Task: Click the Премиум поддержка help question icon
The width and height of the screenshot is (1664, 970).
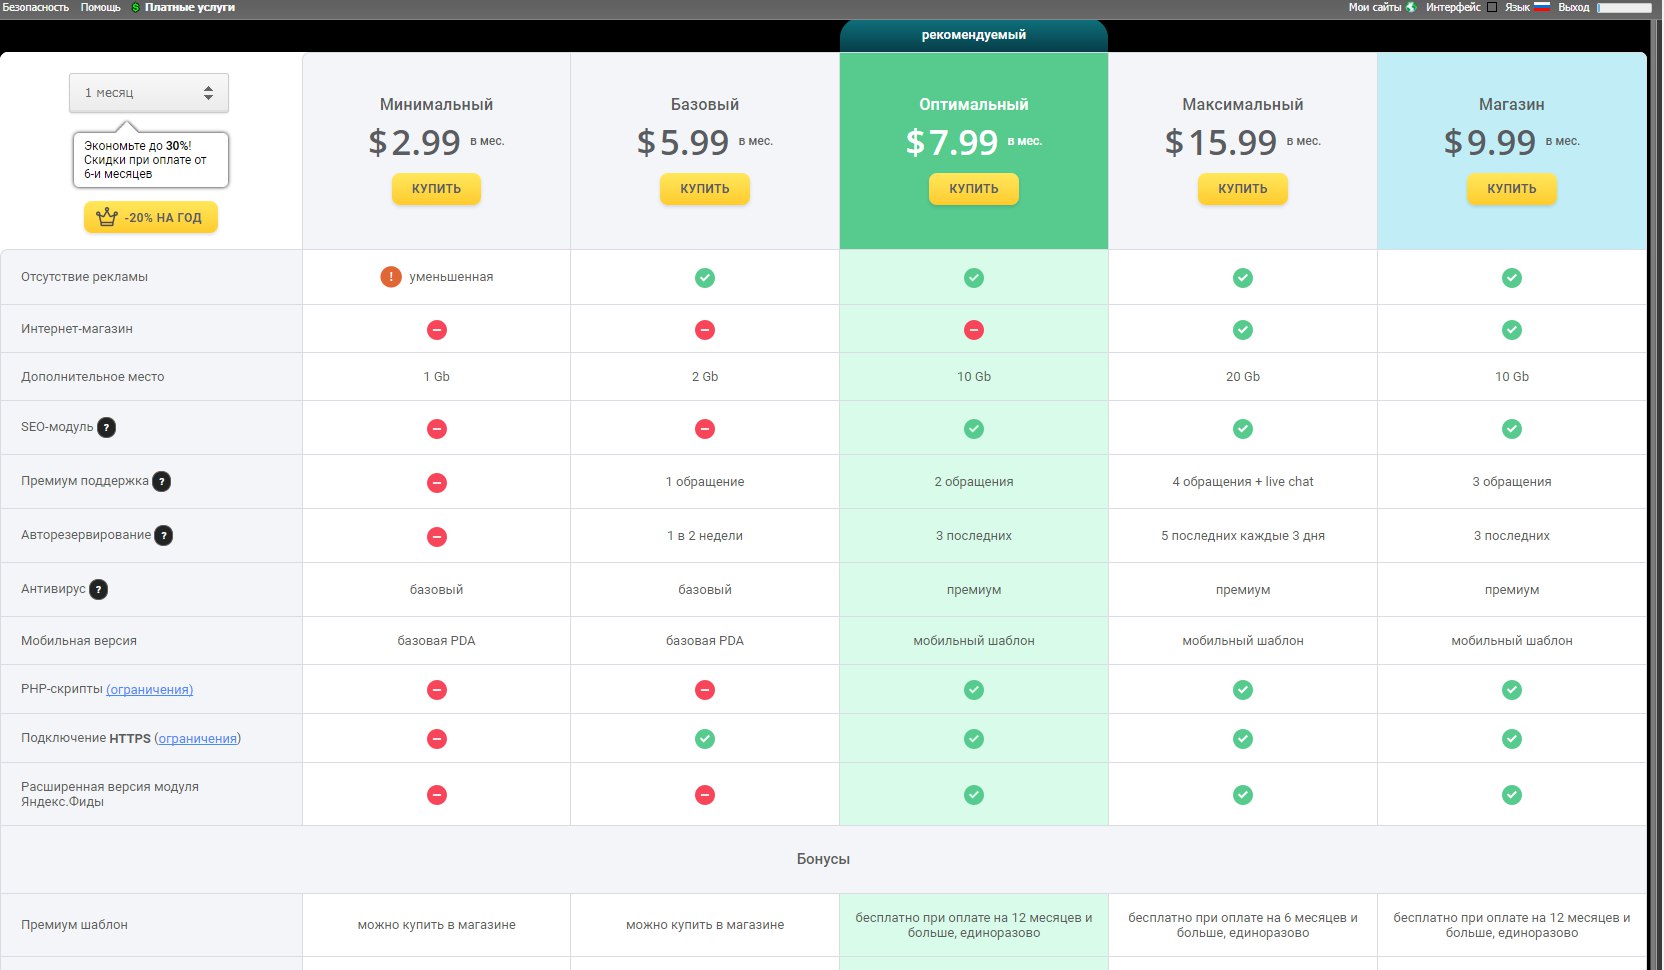Action: tap(161, 481)
